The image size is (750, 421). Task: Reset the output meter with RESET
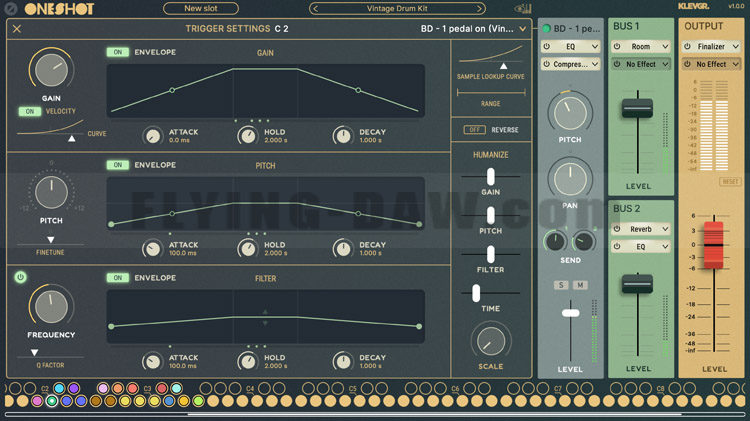[x=730, y=182]
